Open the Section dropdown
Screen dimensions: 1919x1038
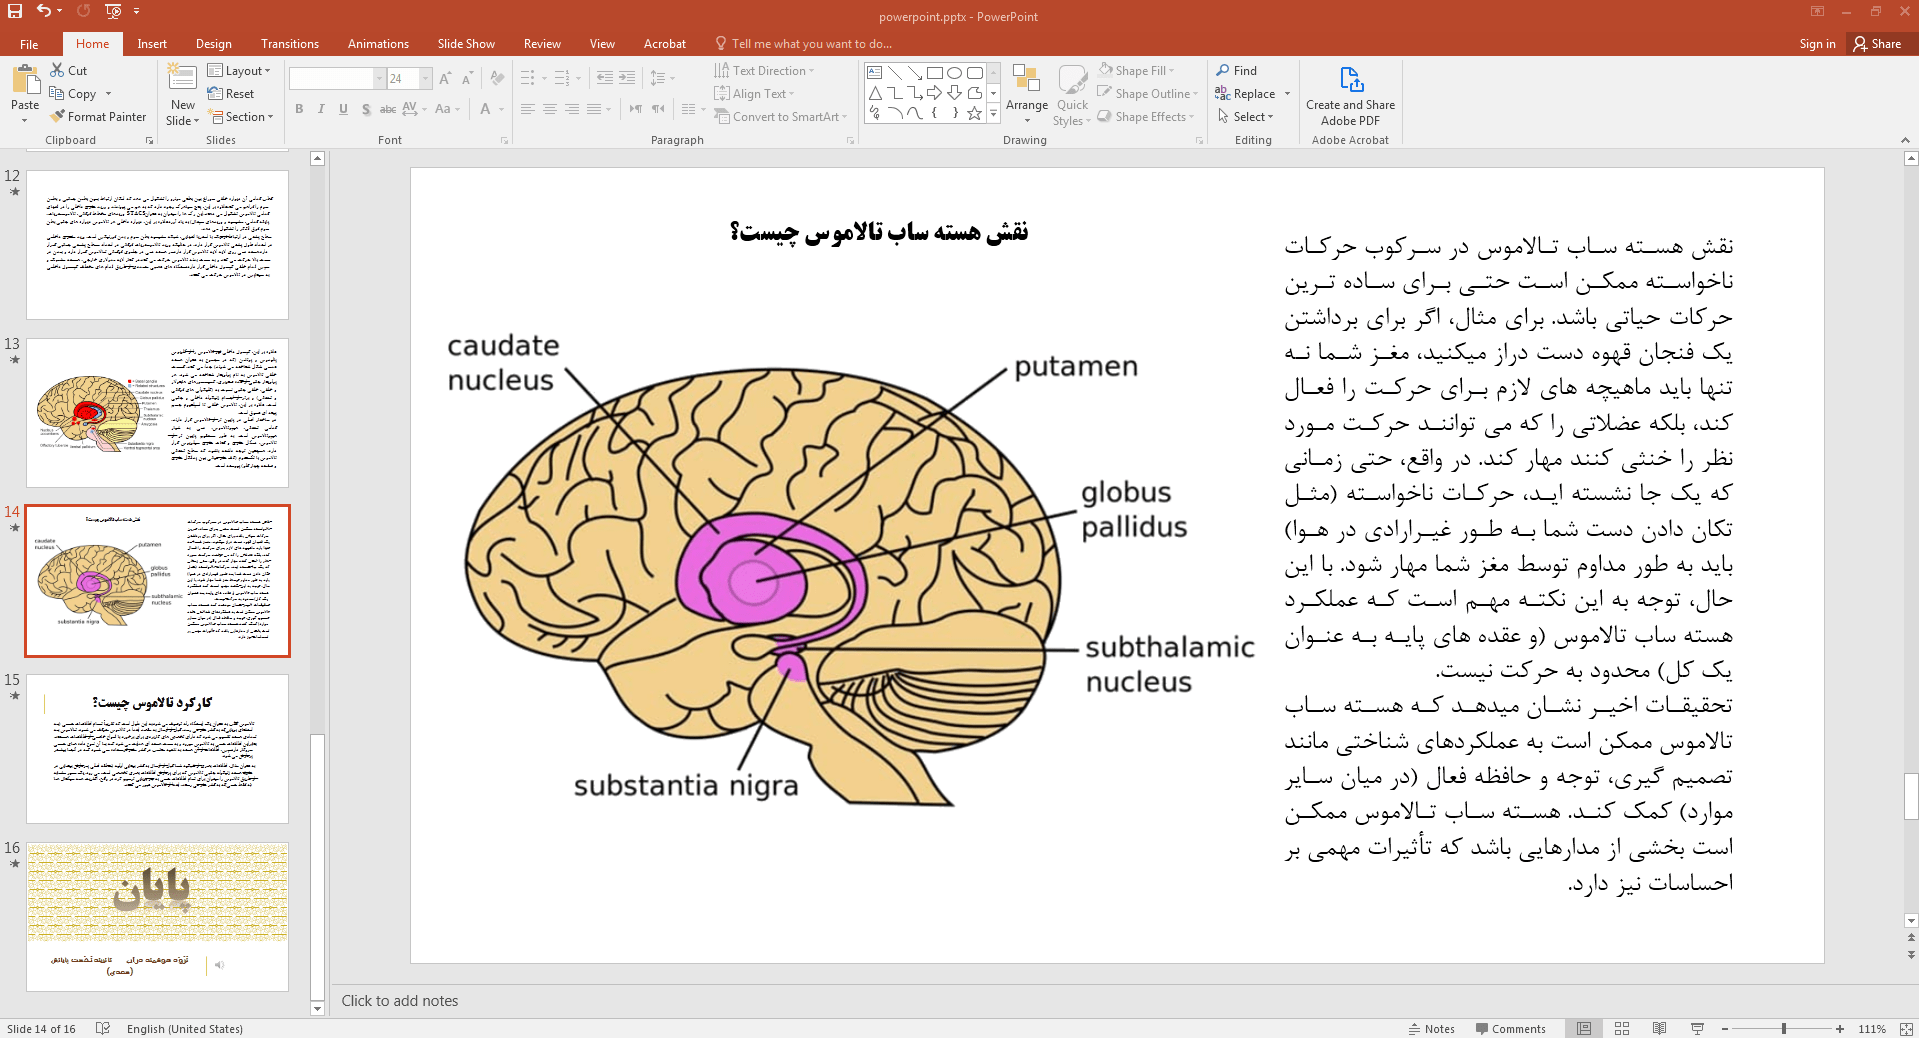coord(241,116)
